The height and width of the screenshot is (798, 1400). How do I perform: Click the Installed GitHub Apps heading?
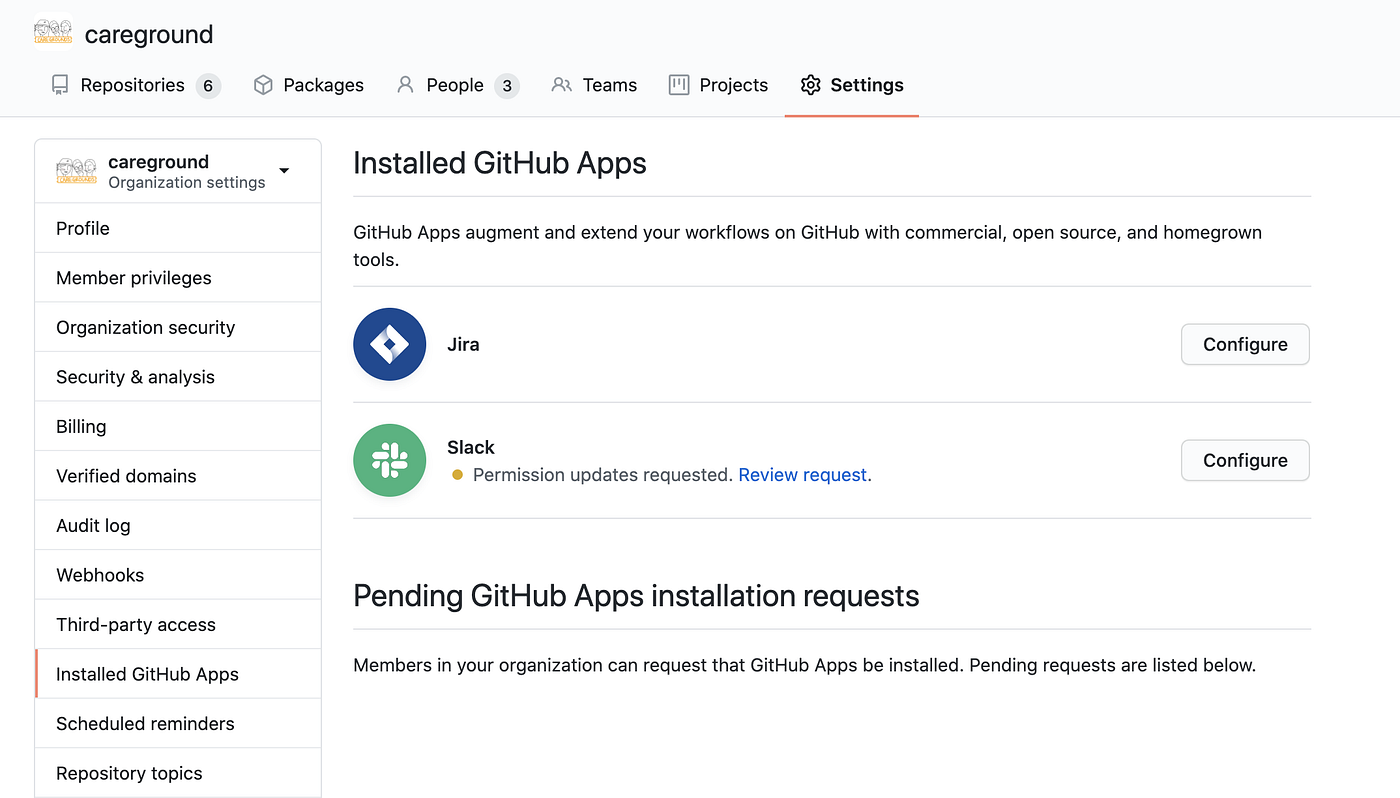point(500,163)
